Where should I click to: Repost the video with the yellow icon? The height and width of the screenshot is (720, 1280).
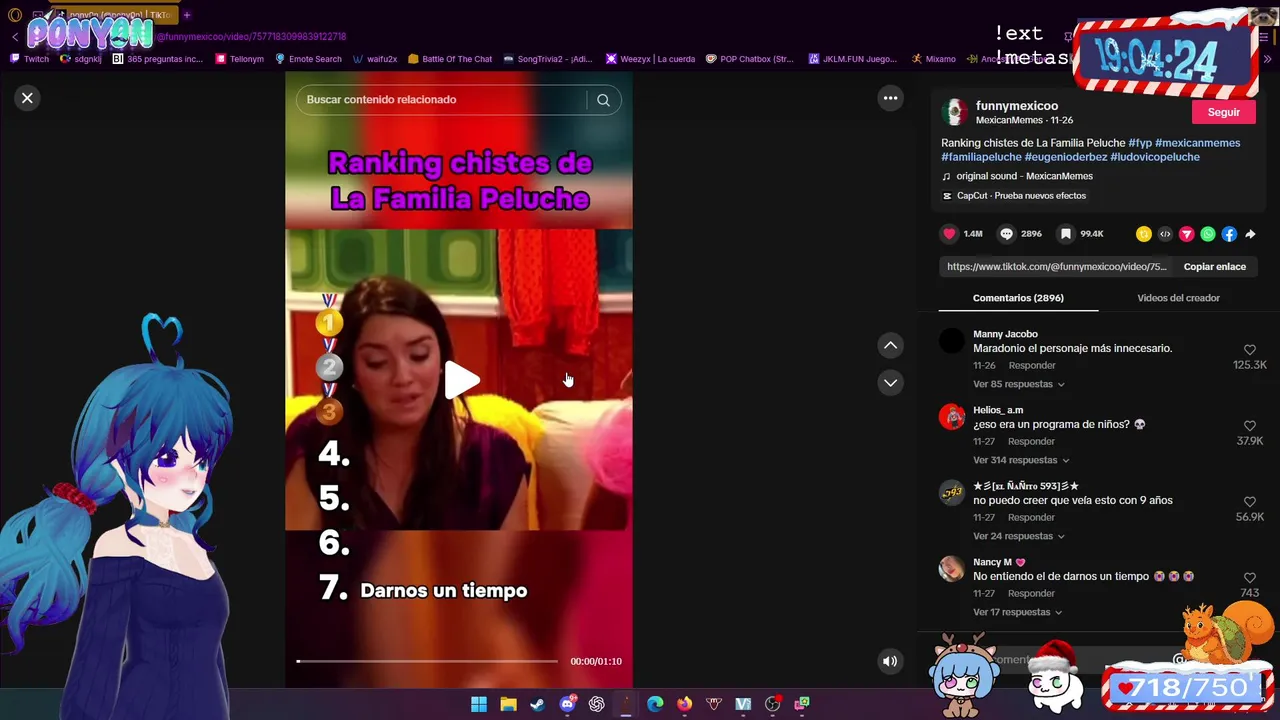click(x=1144, y=234)
